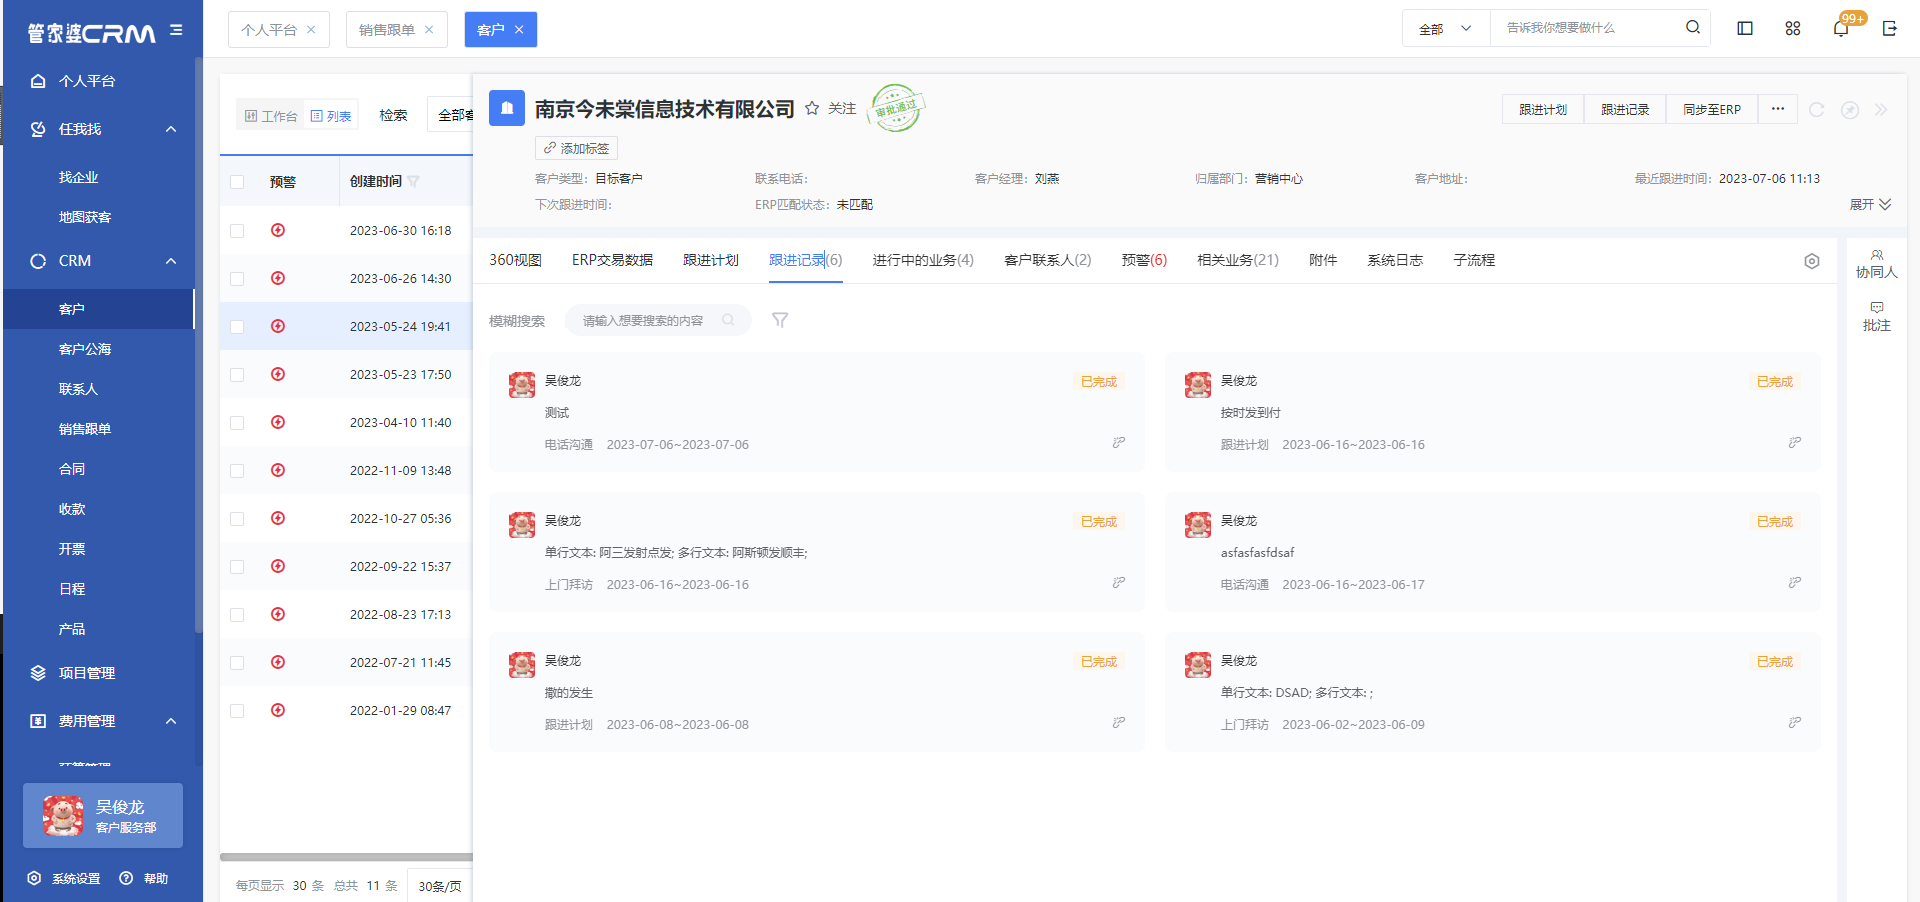Open 协同人 collaborators icon
The width and height of the screenshot is (1920, 902).
pyautogui.click(x=1877, y=264)
